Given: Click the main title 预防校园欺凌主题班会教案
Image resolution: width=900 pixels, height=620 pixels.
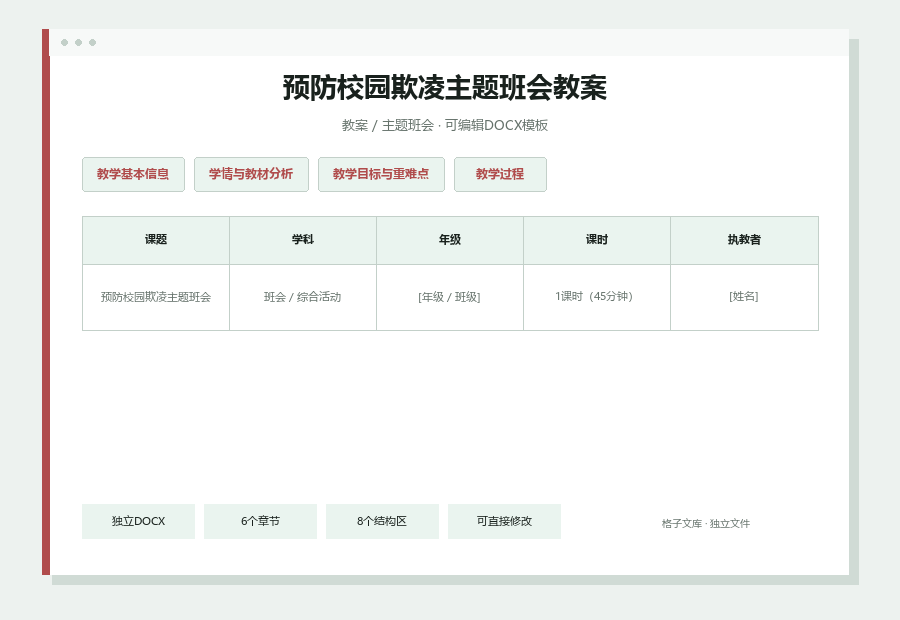Looking at the screenshot, I should [x=445, y=88].
